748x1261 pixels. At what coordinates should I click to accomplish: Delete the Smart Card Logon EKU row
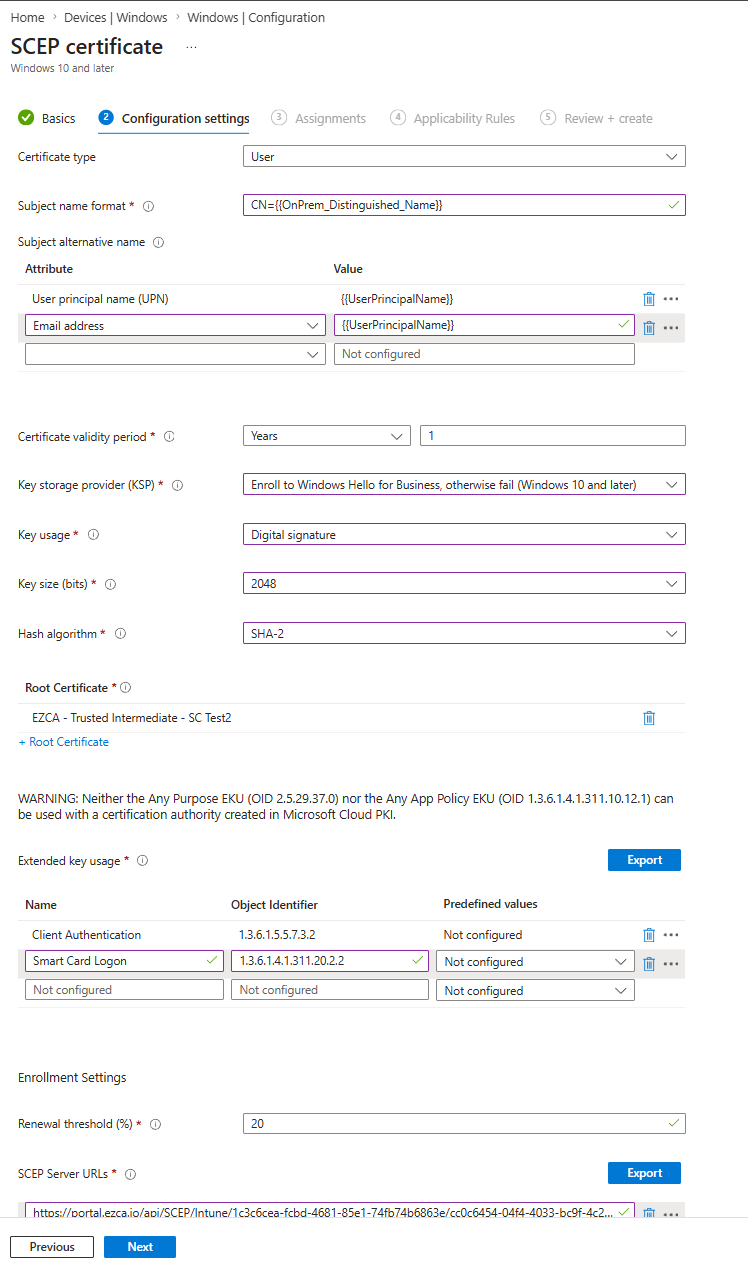[649, 963]
